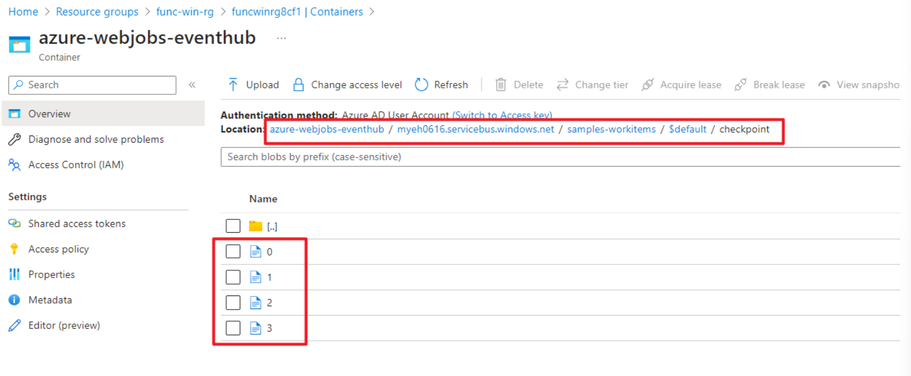Click the Refresh button label
This screenshot has height=376, width=911.
pos(451,85)
